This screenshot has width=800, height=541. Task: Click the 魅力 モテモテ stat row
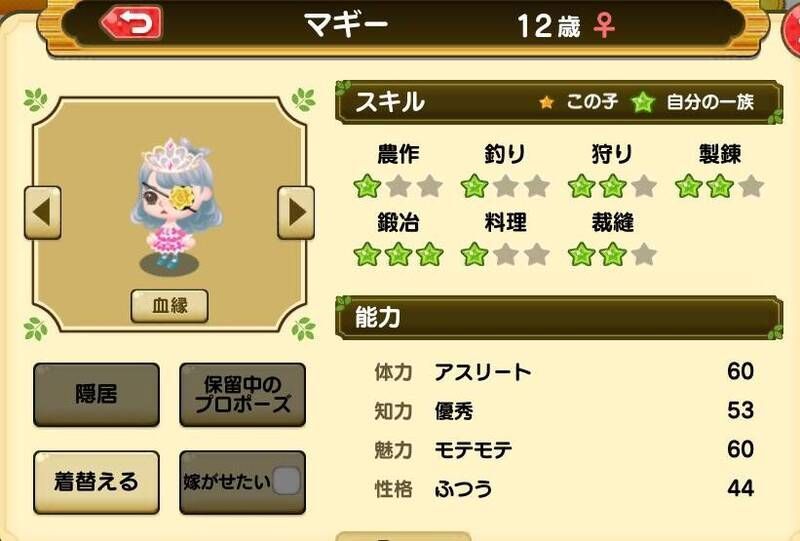pos(564,450)
